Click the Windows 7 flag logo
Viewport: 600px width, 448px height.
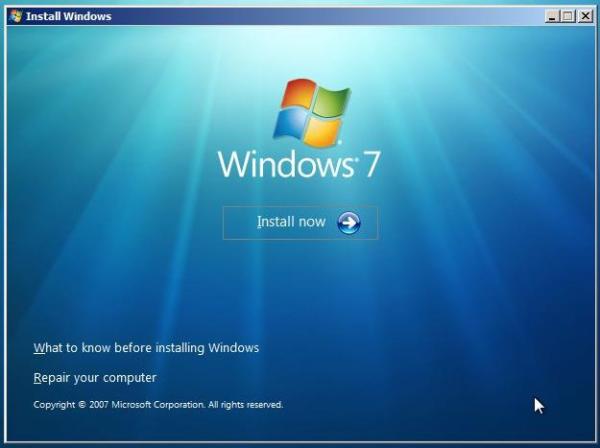[311, 112]
